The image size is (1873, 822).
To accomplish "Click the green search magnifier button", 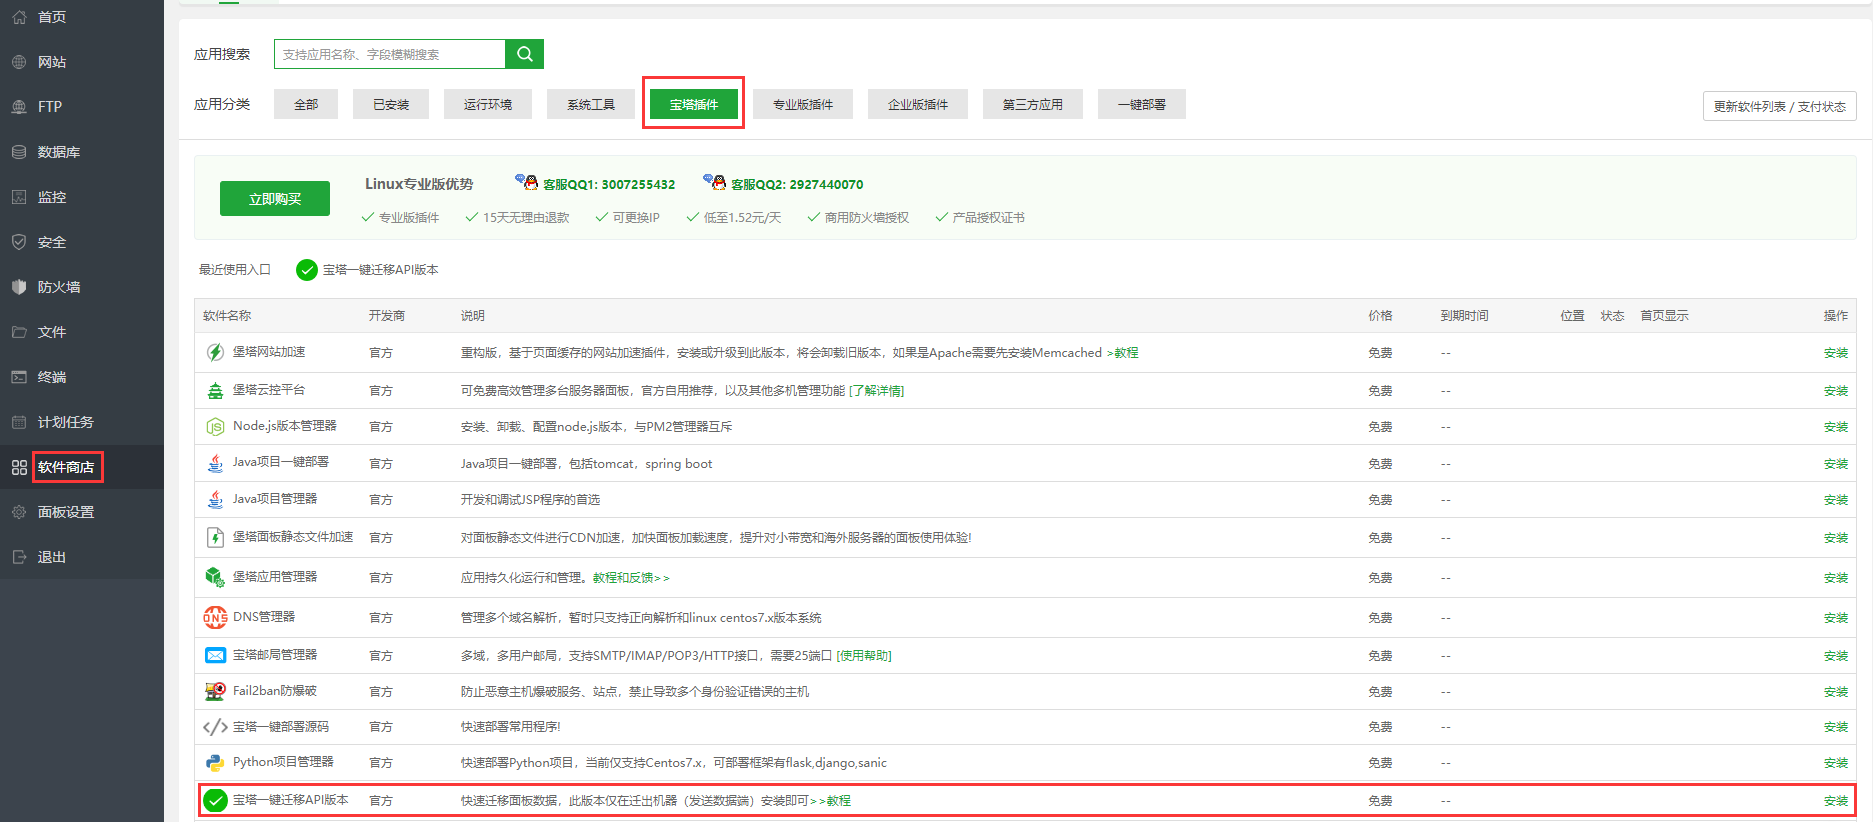I will pyautogui.click(x=524, y=54).
